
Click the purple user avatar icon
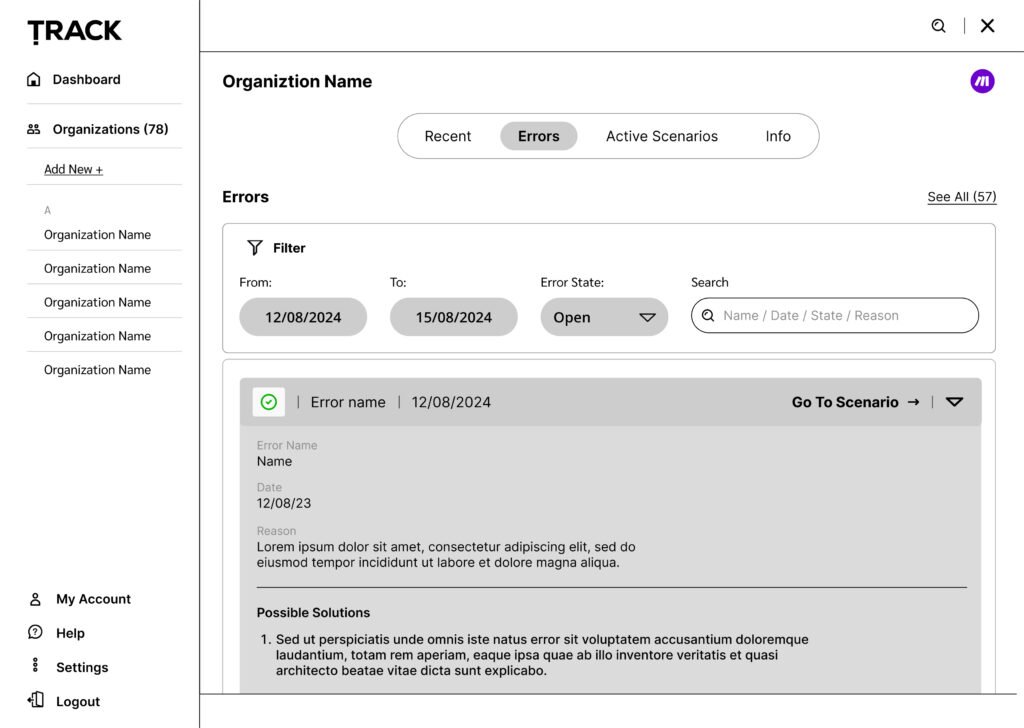tap(982, 82)
